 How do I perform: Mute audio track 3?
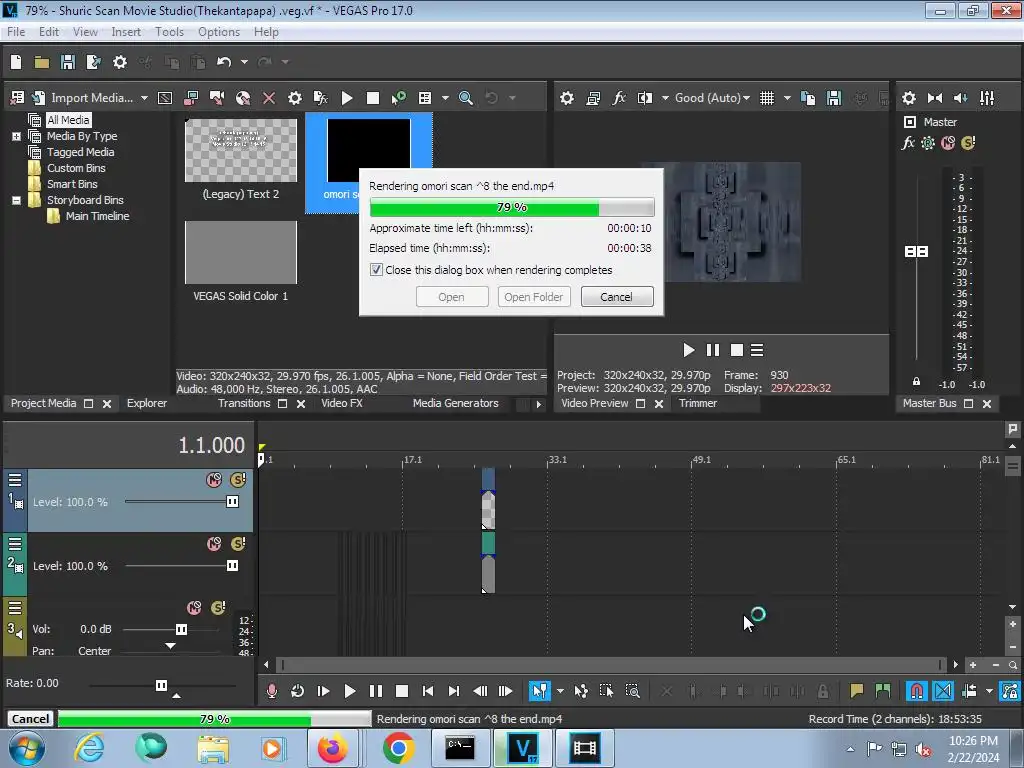pos(194,608)
